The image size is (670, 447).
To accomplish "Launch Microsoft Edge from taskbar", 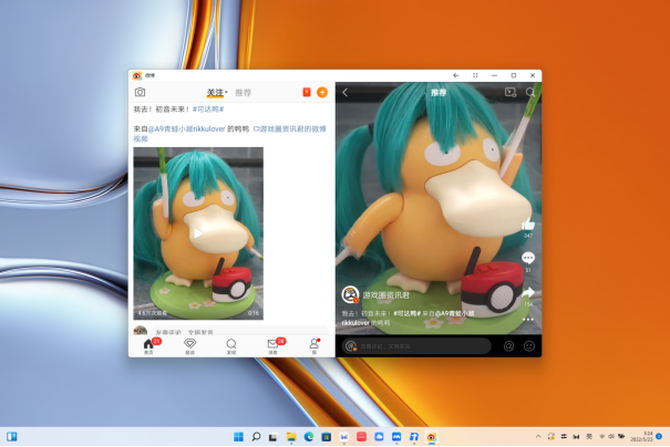I will click(309, 437).
